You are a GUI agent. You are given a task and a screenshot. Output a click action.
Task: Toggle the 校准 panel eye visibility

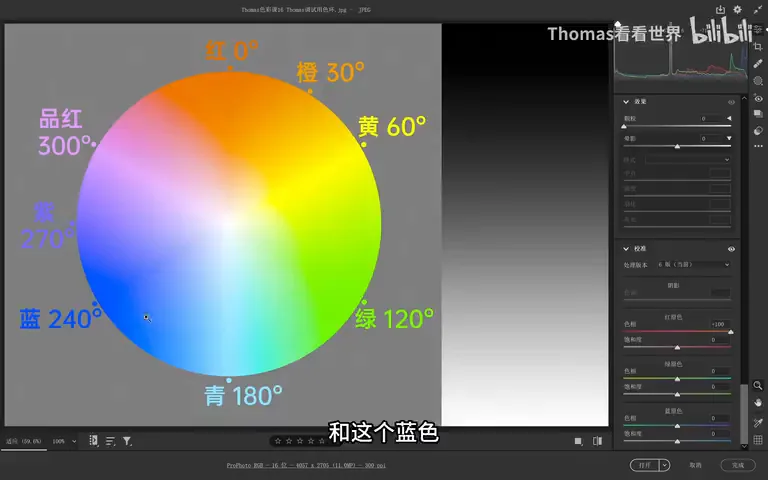(x=731, y=249)
